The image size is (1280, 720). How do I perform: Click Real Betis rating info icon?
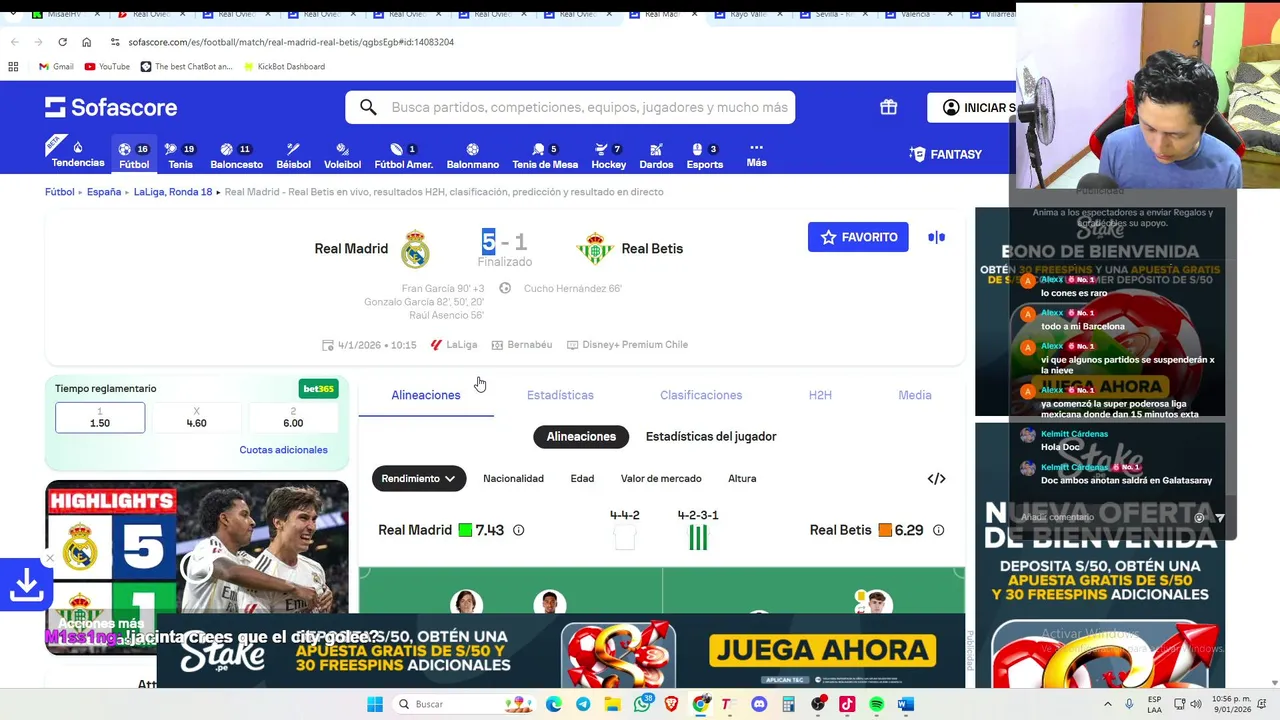point(938,530)
